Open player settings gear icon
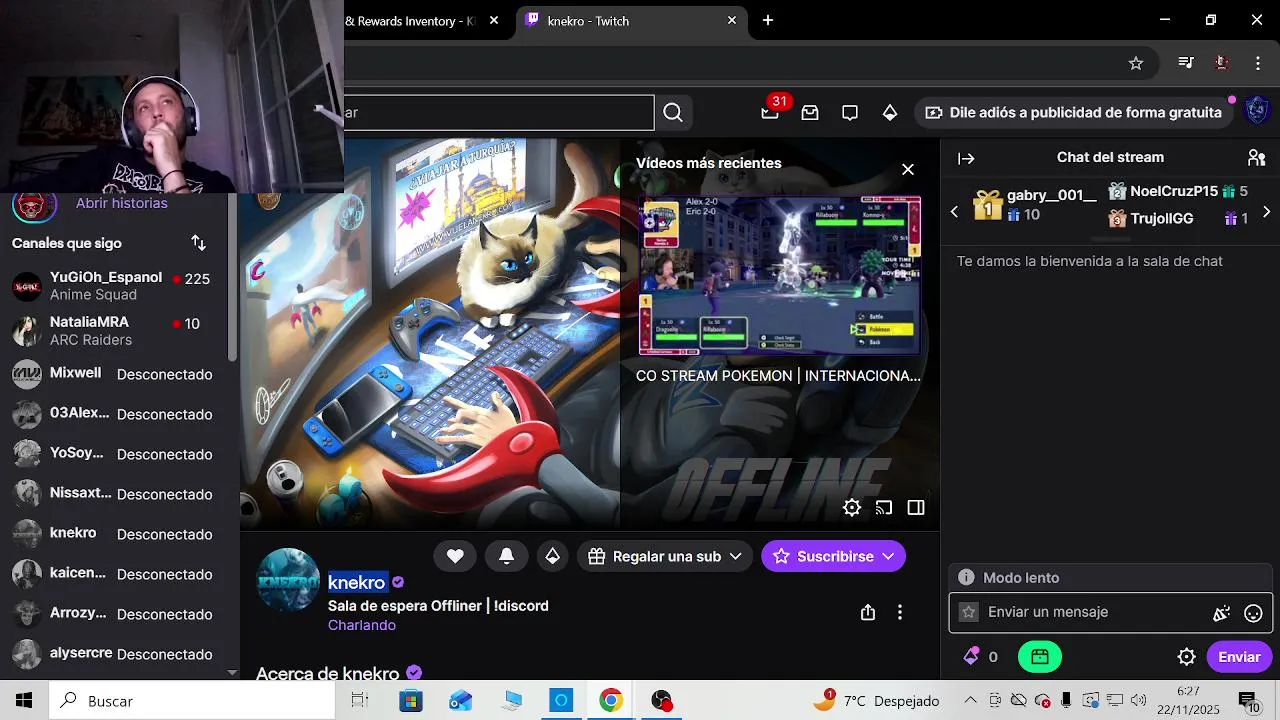1280x720 pixels. 852,508
